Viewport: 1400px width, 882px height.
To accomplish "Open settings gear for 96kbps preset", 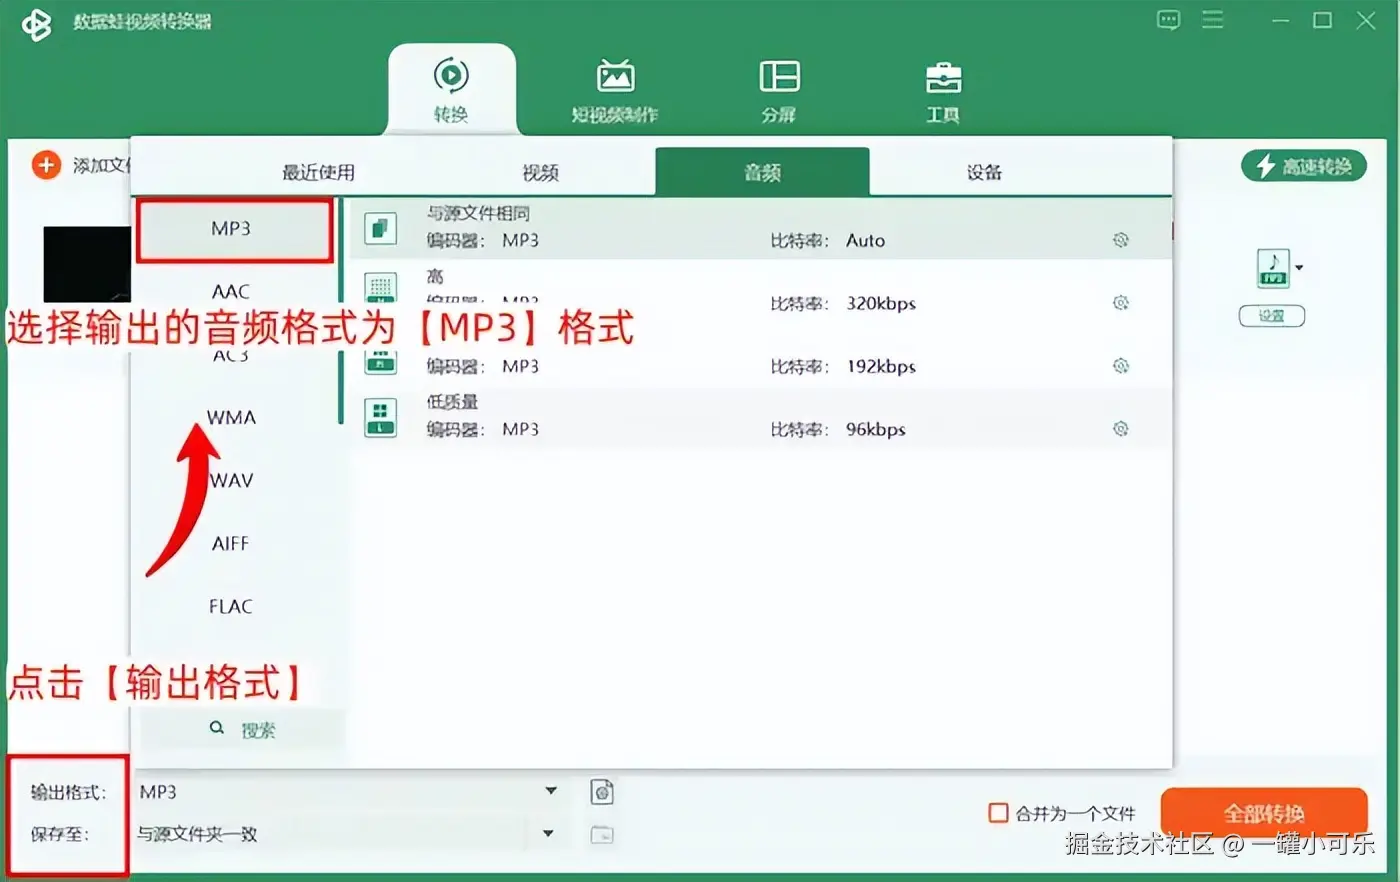I will point(1121,429).
